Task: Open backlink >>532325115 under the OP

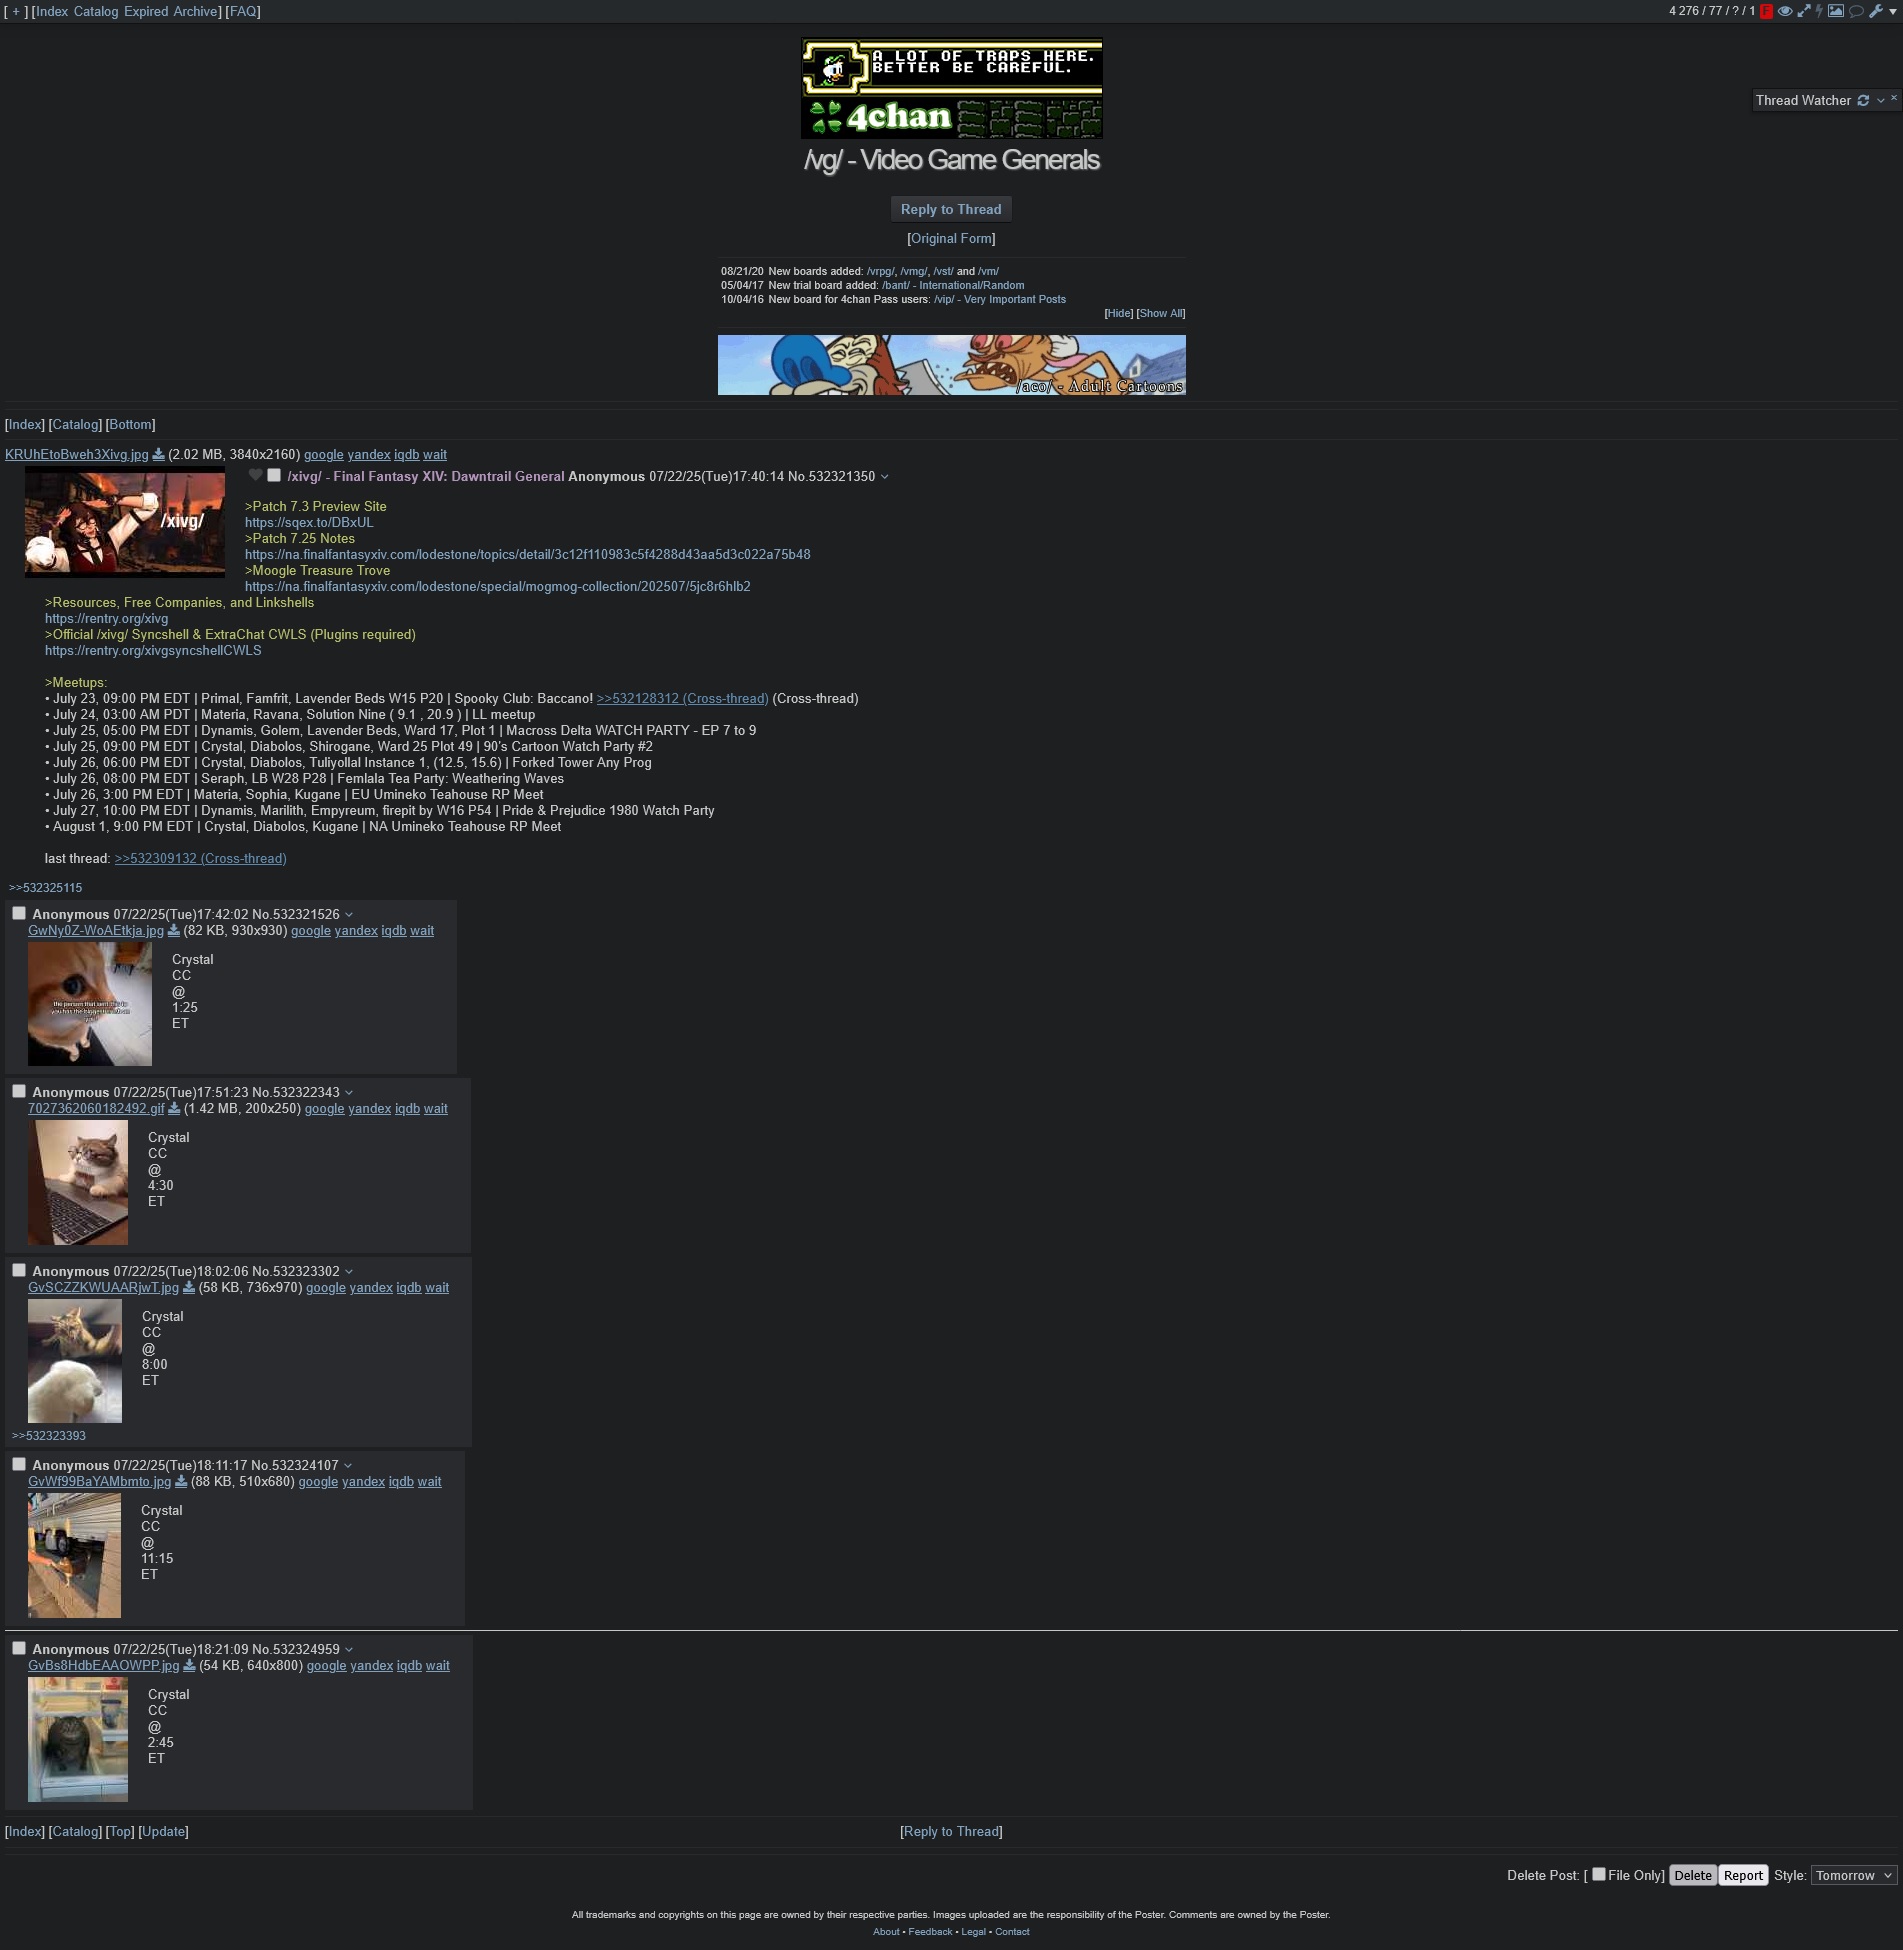Action: (46, 887)
